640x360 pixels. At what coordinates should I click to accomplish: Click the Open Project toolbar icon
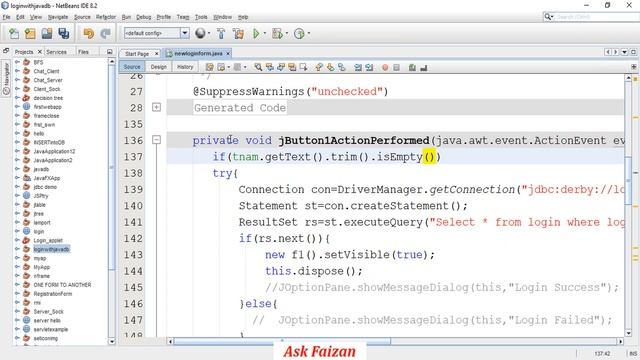(x=47, y=33)
